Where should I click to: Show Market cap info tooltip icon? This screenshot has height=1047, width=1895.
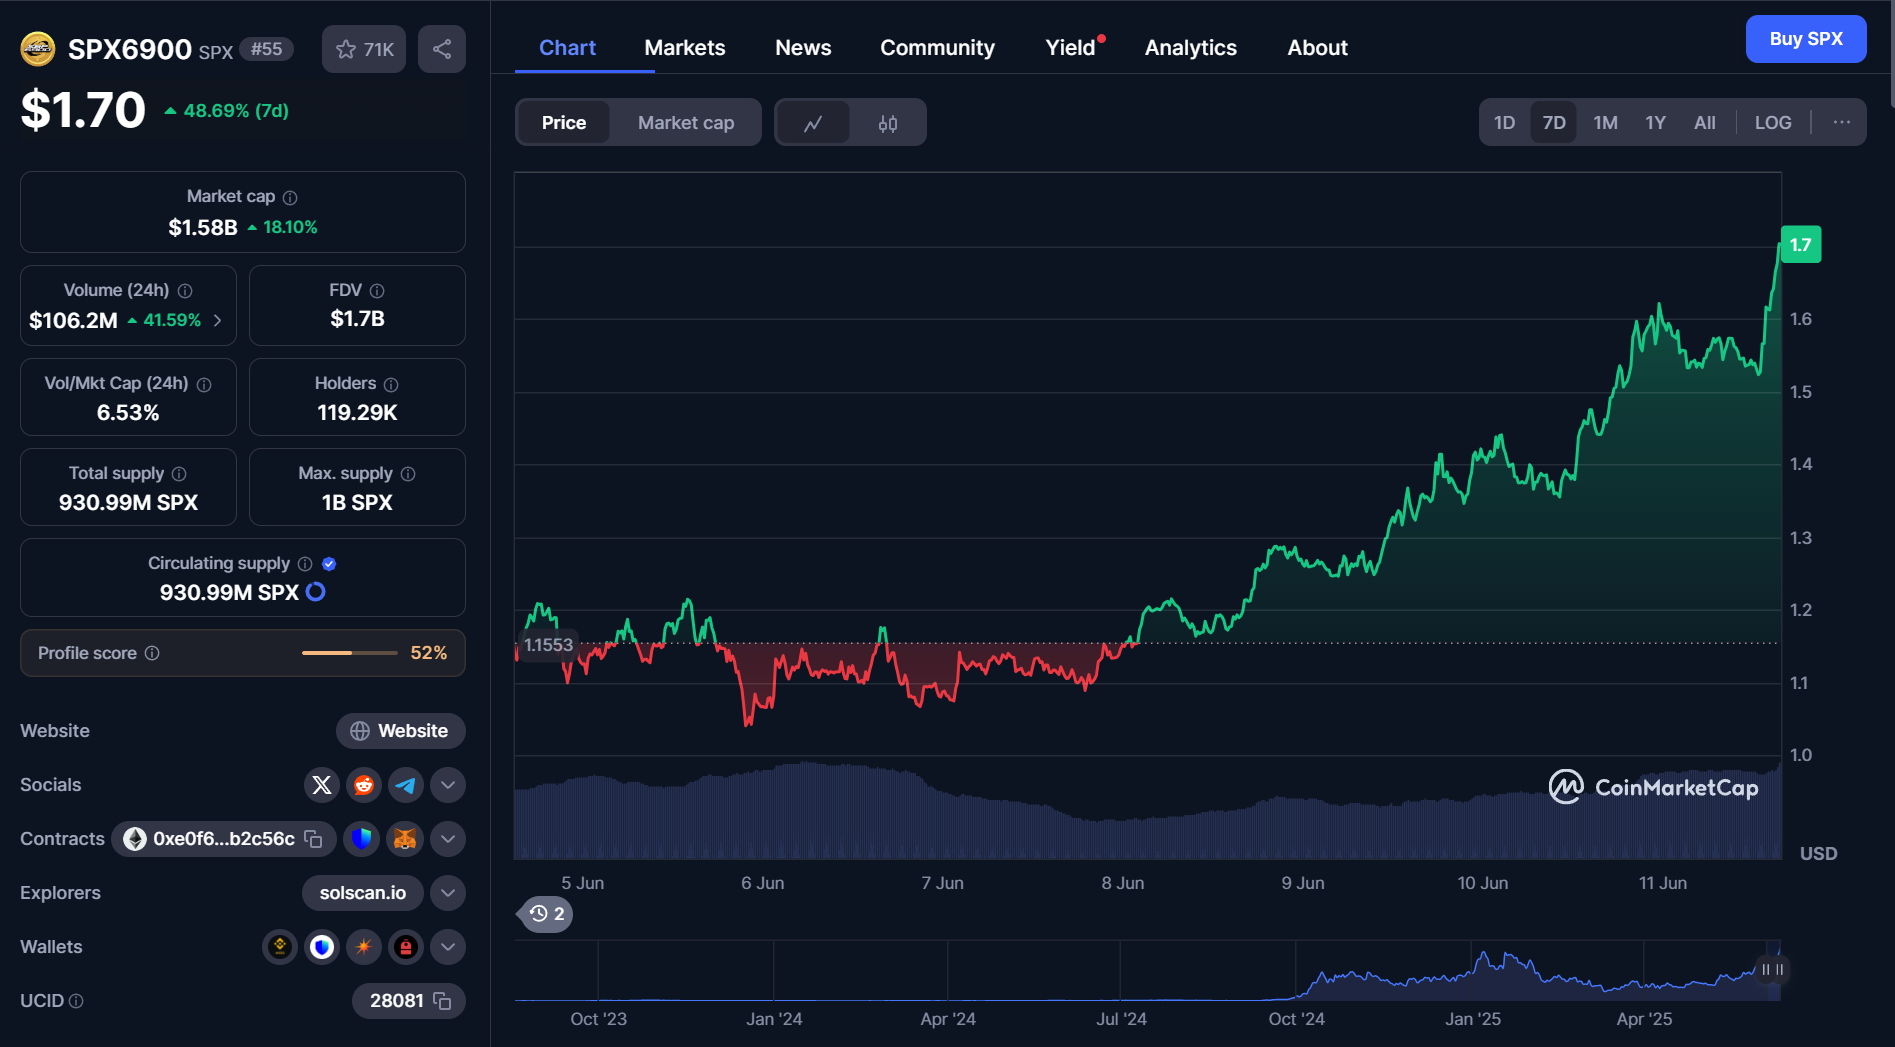pyautogui.click(x=290, y=198)
